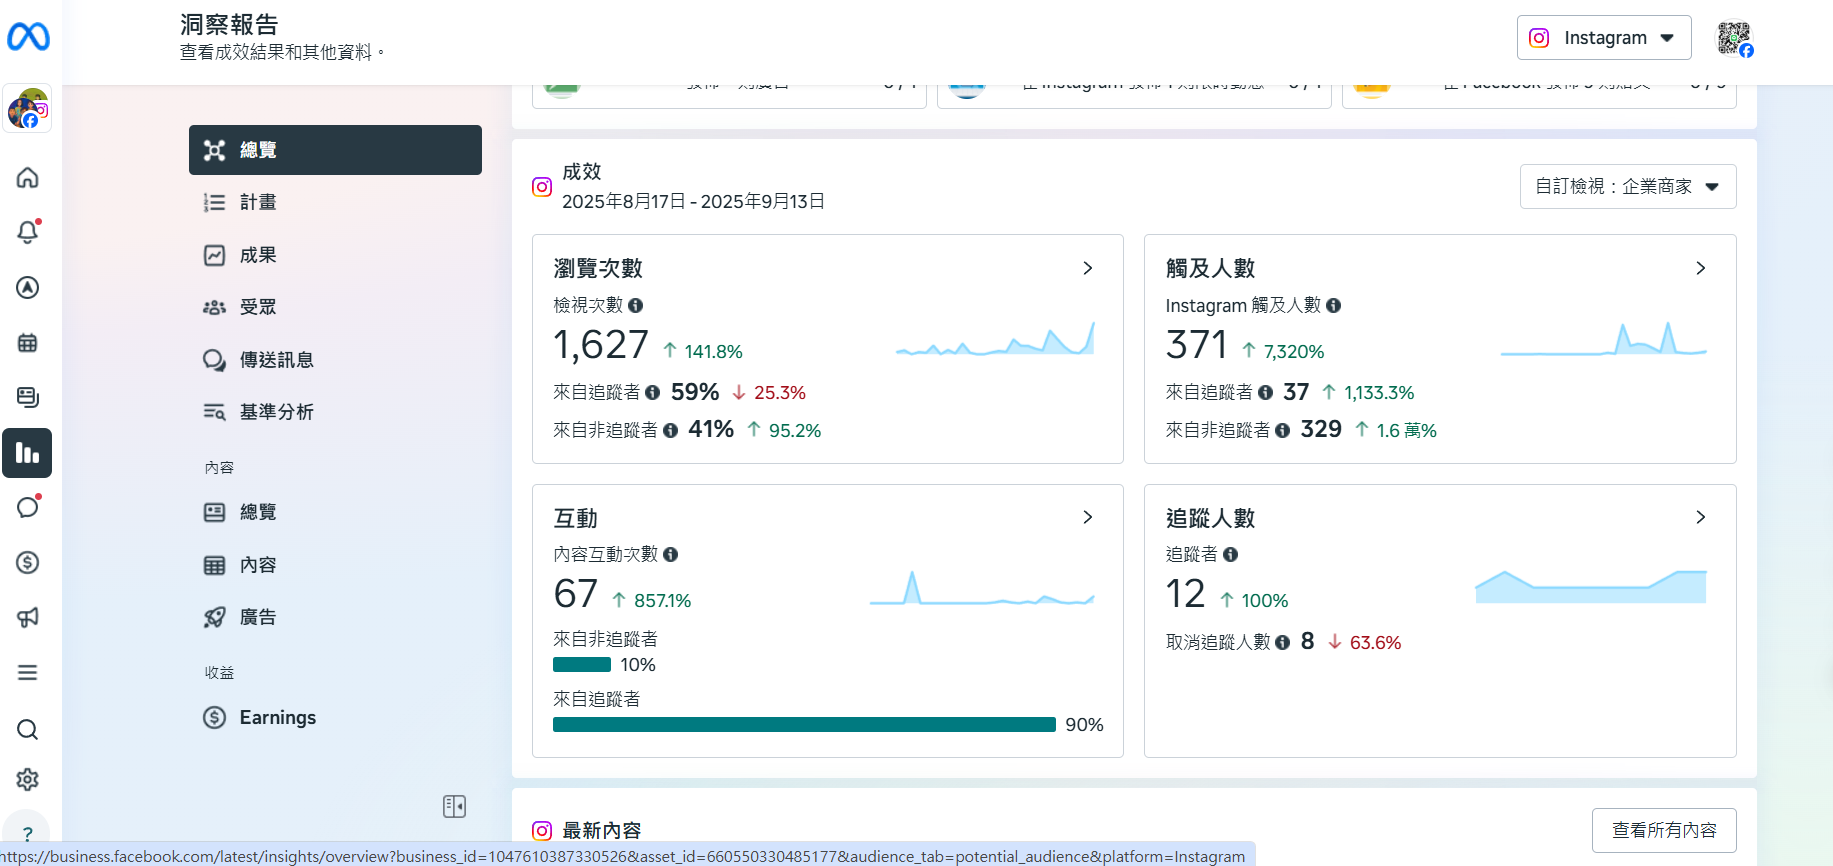
Task: Open the planner calendar icon
Action: tap(28, 343)
